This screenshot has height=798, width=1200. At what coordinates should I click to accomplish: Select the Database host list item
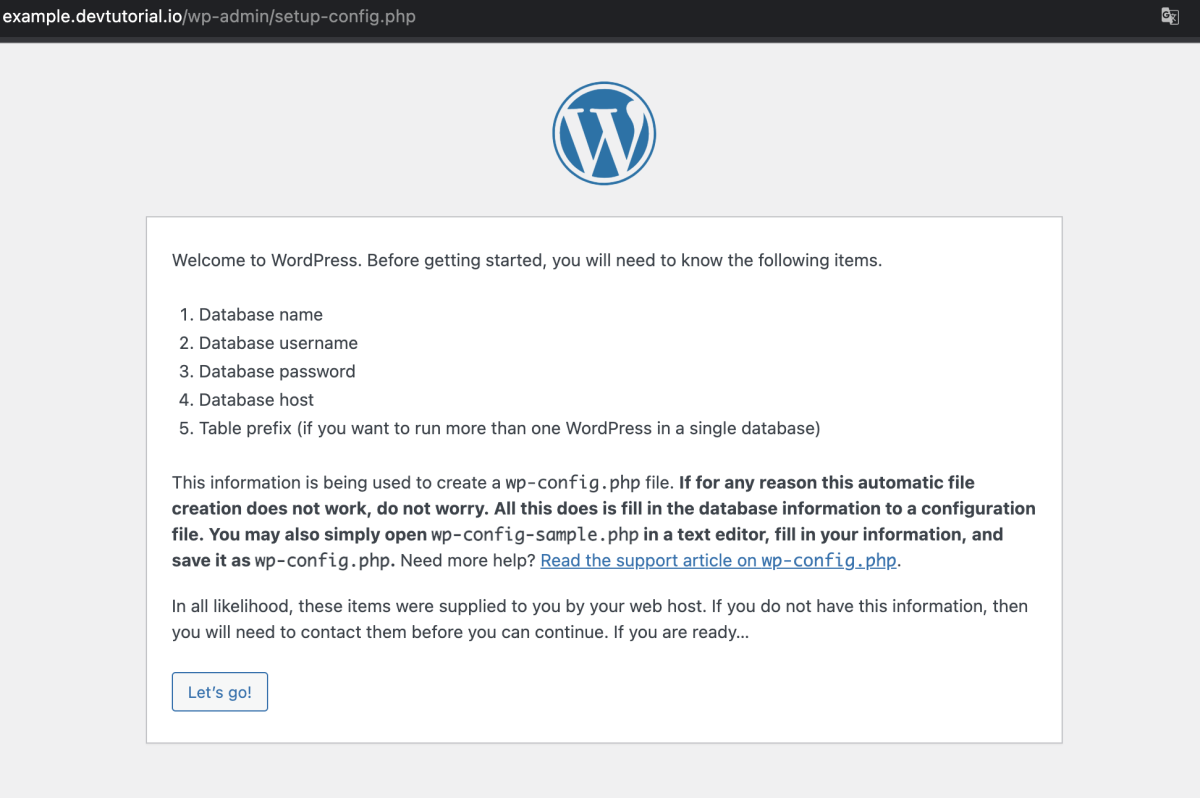(x=256, y=400)
